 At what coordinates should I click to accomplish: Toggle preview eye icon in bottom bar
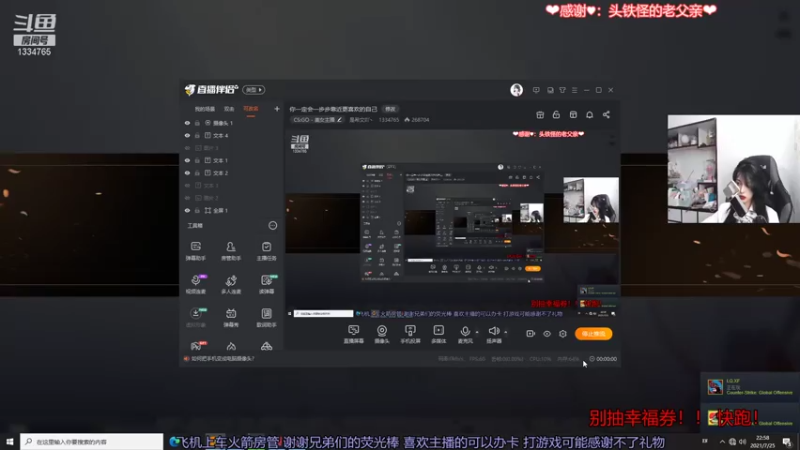tap(547, 334)
